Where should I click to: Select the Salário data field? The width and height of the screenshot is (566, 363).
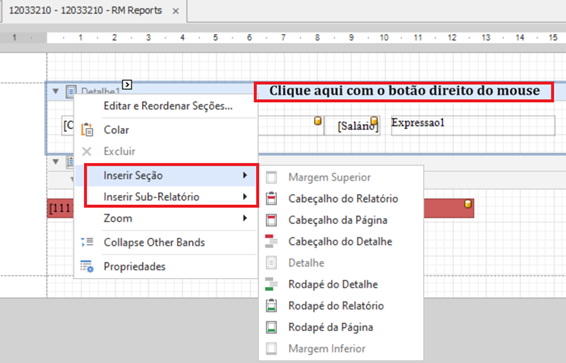point(352,126)
